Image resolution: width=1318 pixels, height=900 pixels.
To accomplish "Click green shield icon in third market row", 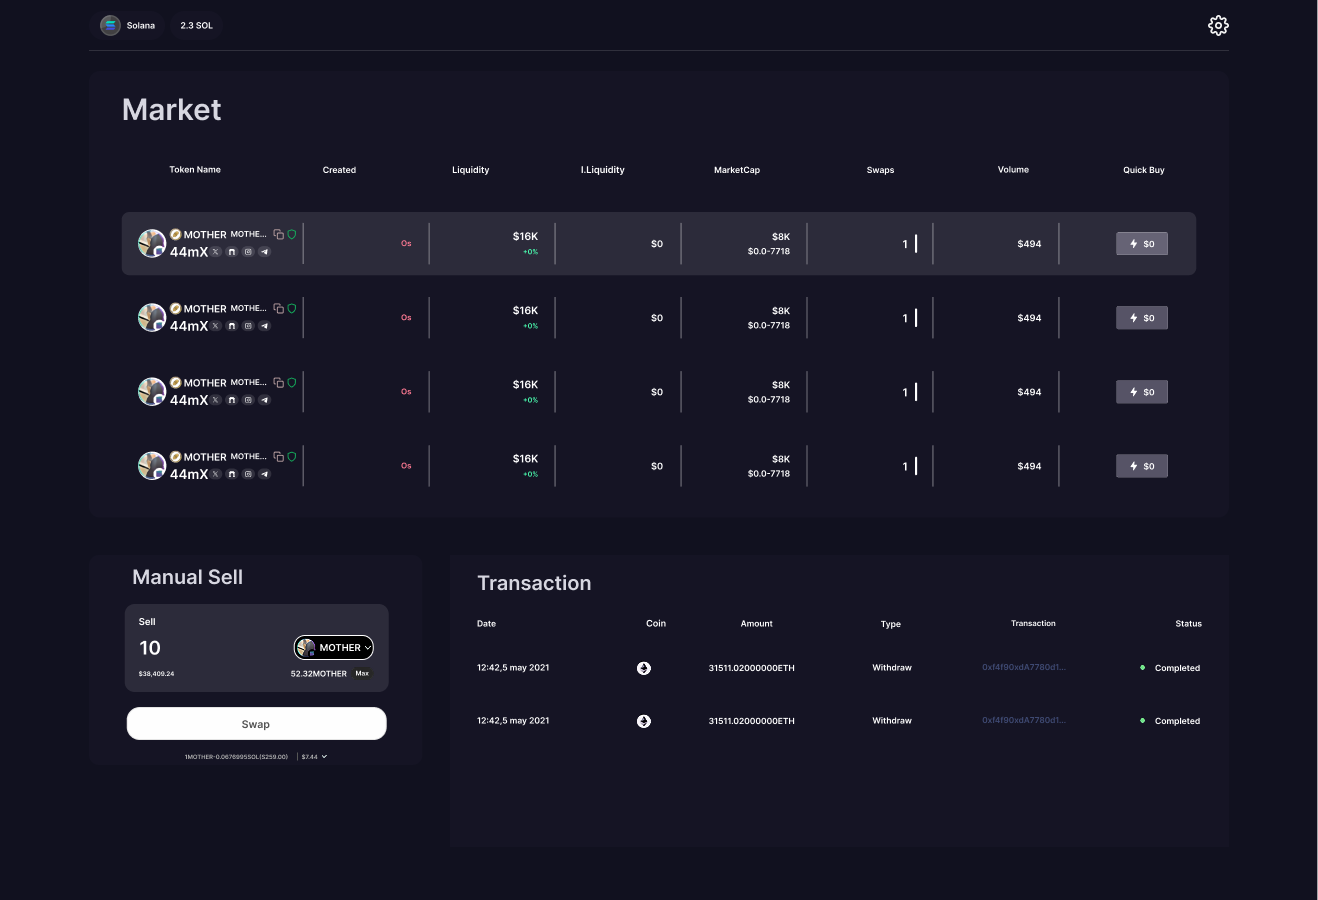I will (292, 382).
